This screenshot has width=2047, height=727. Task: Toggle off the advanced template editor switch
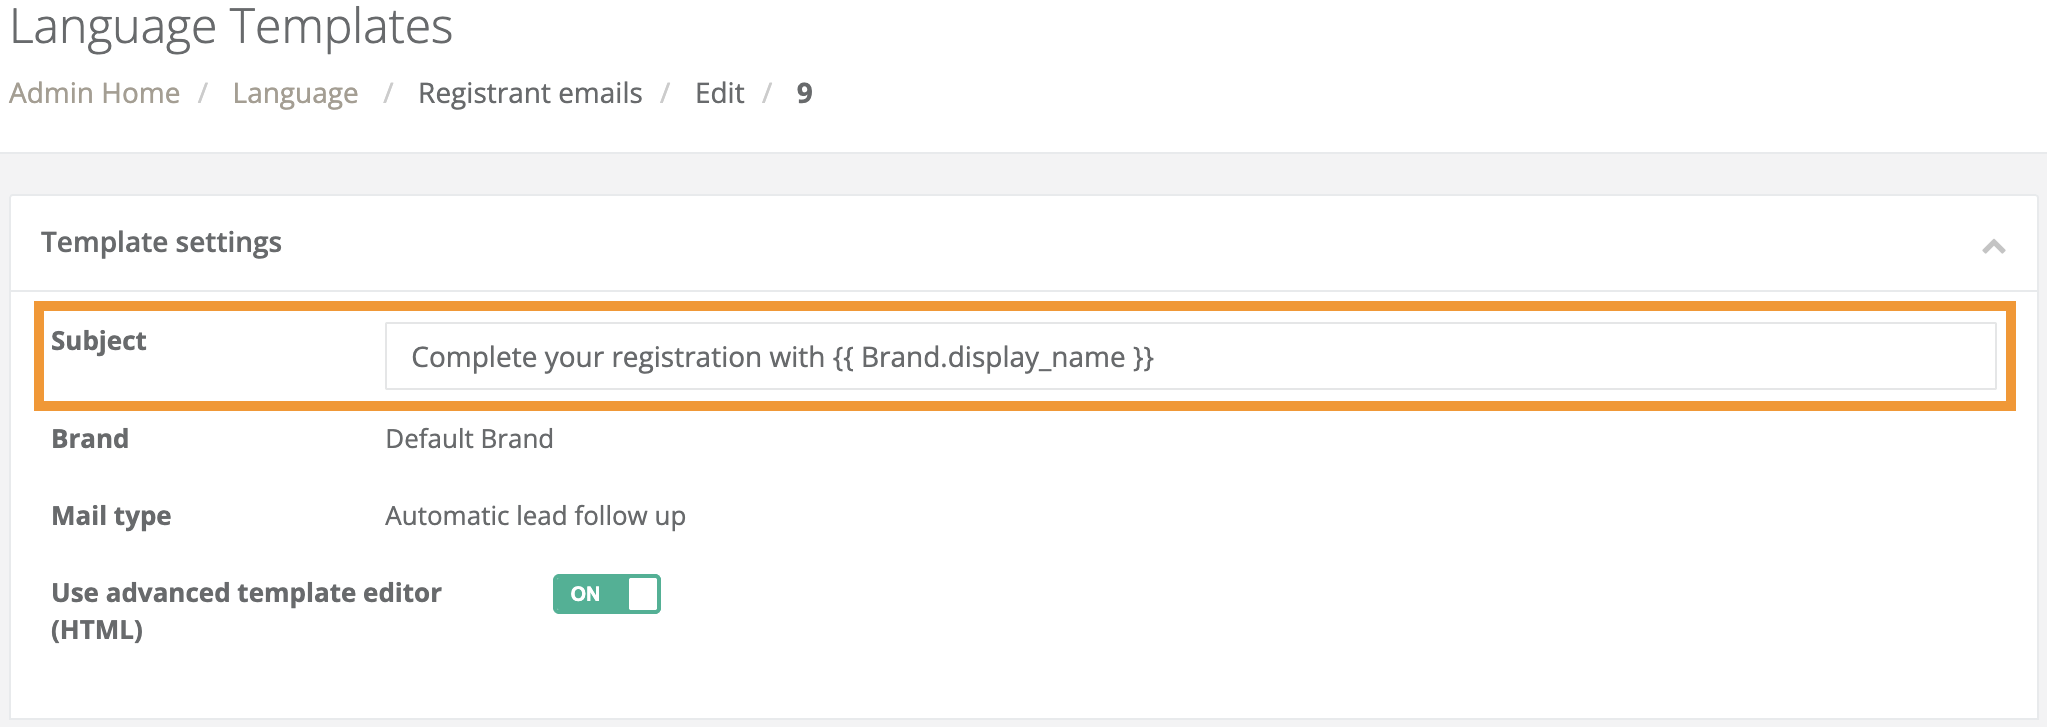pos(605,593)
